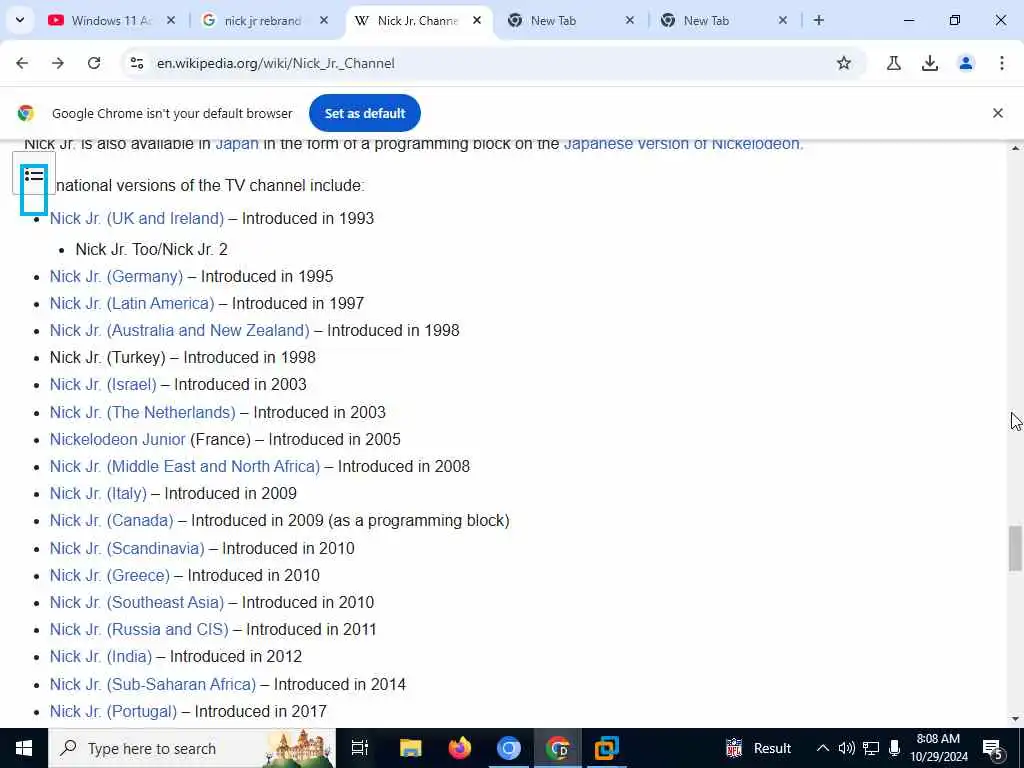Image resolution: width=1024 pixels, height=768 pixels.
Task: Switch to the Windows 11 YouTube tab
Action: [x=112, y=20]
